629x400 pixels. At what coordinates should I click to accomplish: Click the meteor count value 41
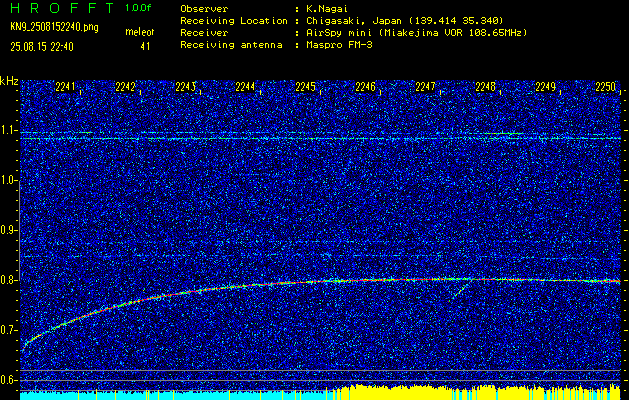[x=145, y=47]
